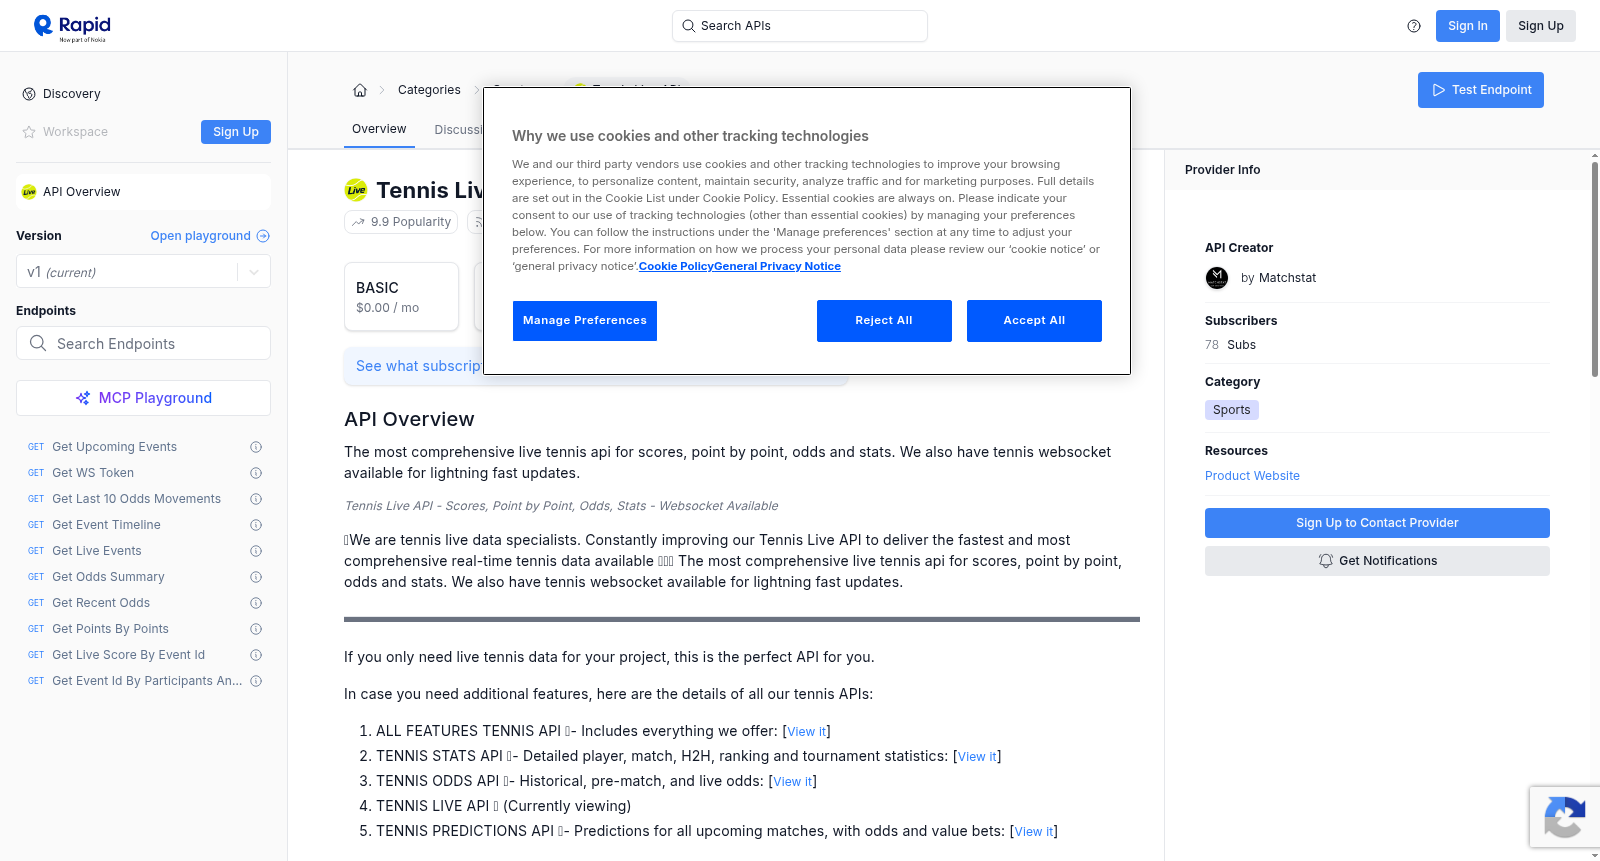Click Sign In in the header
Screen dimensions: 1600x861
(x=1468, y=26)
